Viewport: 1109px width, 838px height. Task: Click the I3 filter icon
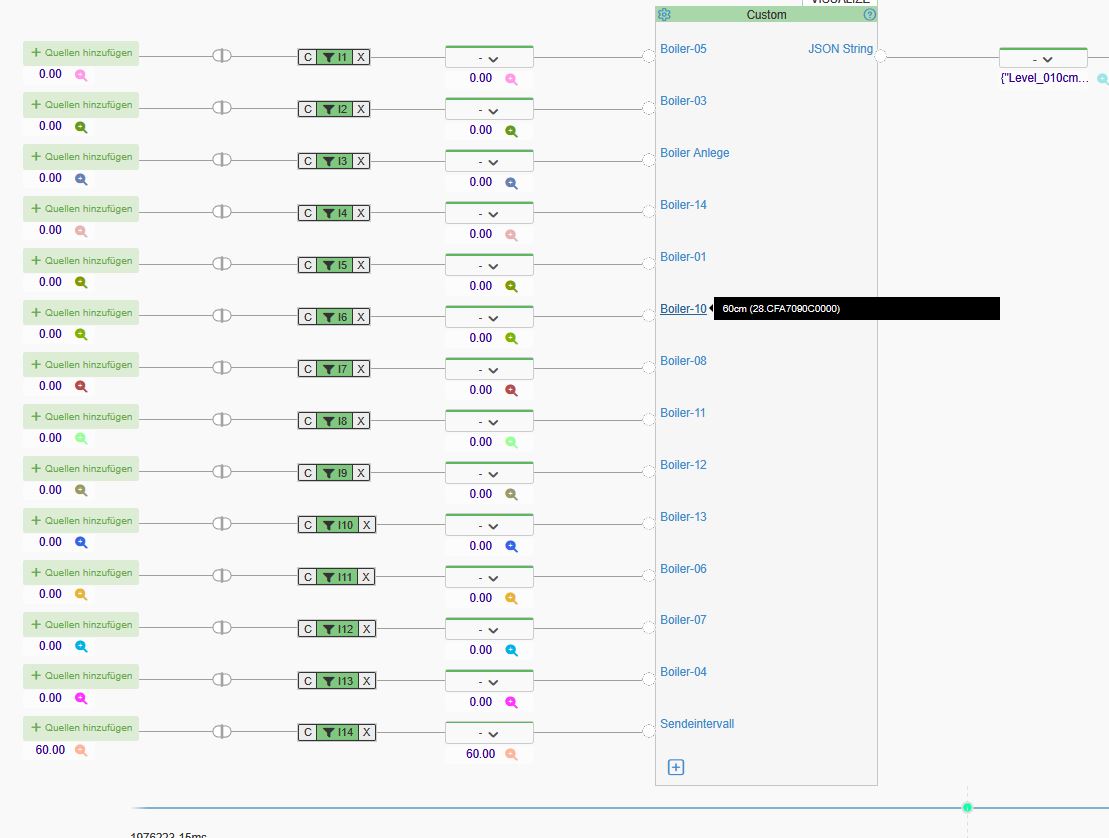(x=328, y=161)
